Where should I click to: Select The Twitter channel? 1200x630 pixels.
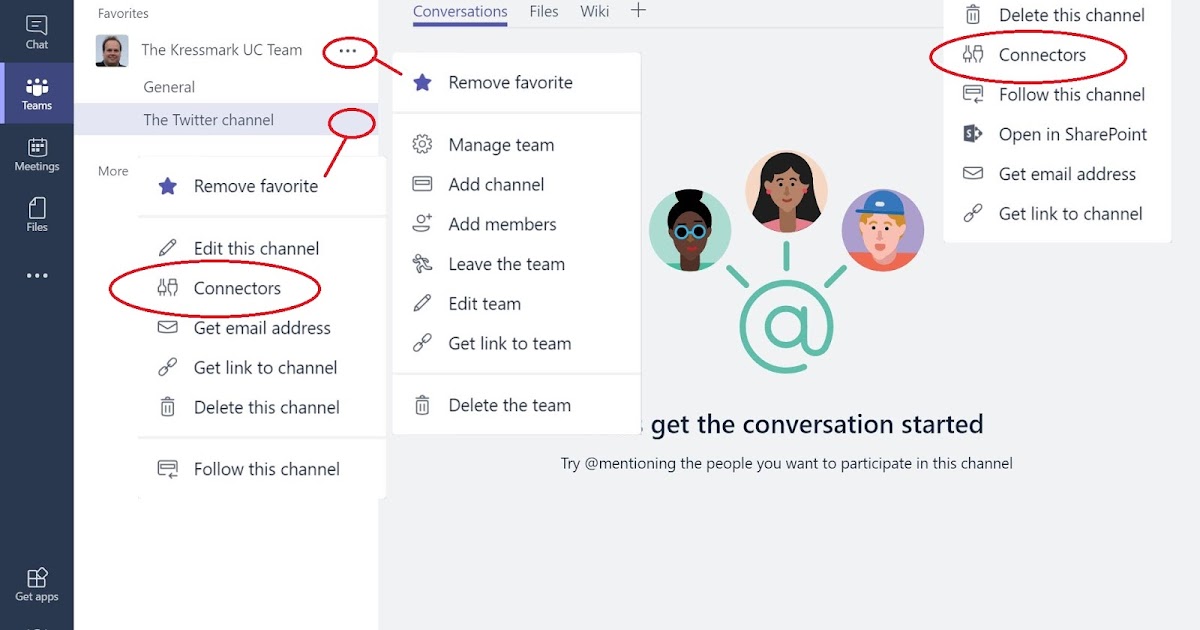(x=208, y=119)
